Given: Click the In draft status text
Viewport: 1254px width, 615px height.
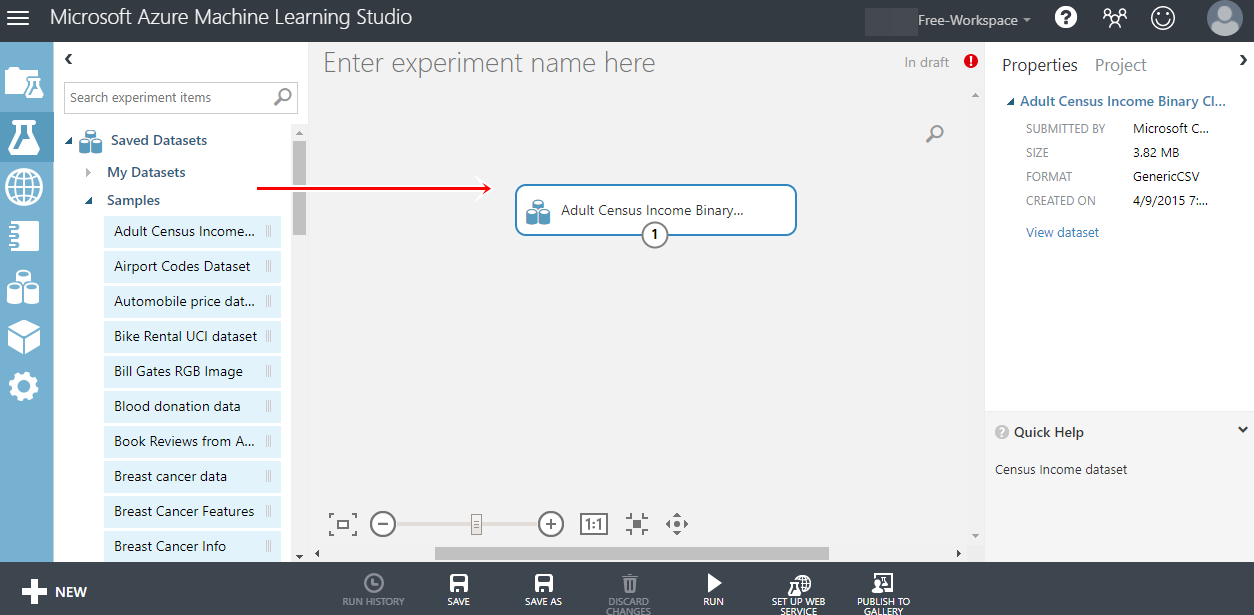Looking at the screenshot, I should click(x=926, y=62).
